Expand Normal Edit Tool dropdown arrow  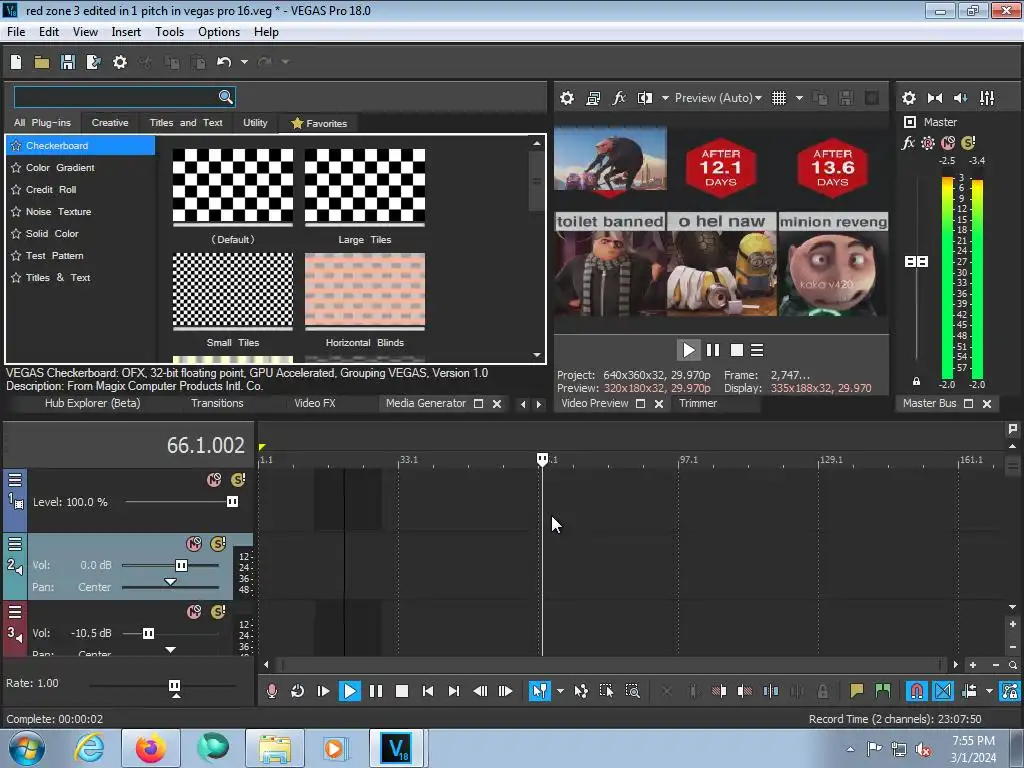coord(560,691)
